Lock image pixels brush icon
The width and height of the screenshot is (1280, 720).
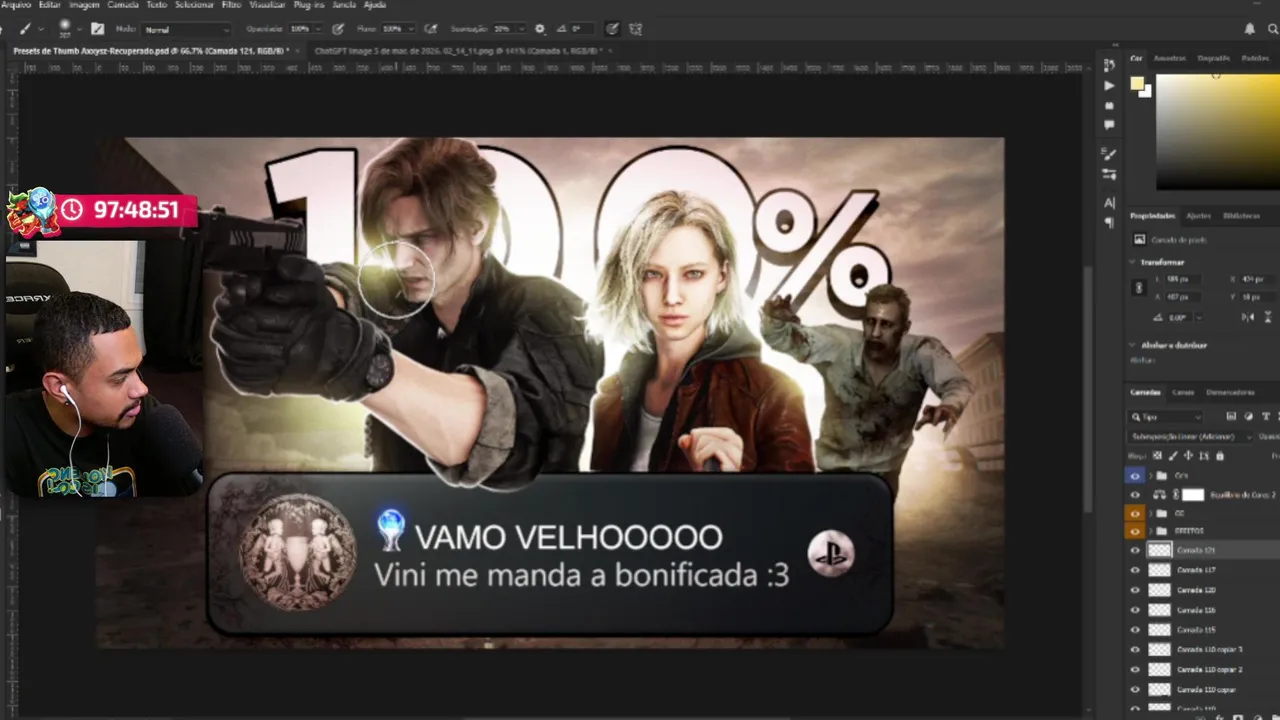[1174, 456]
